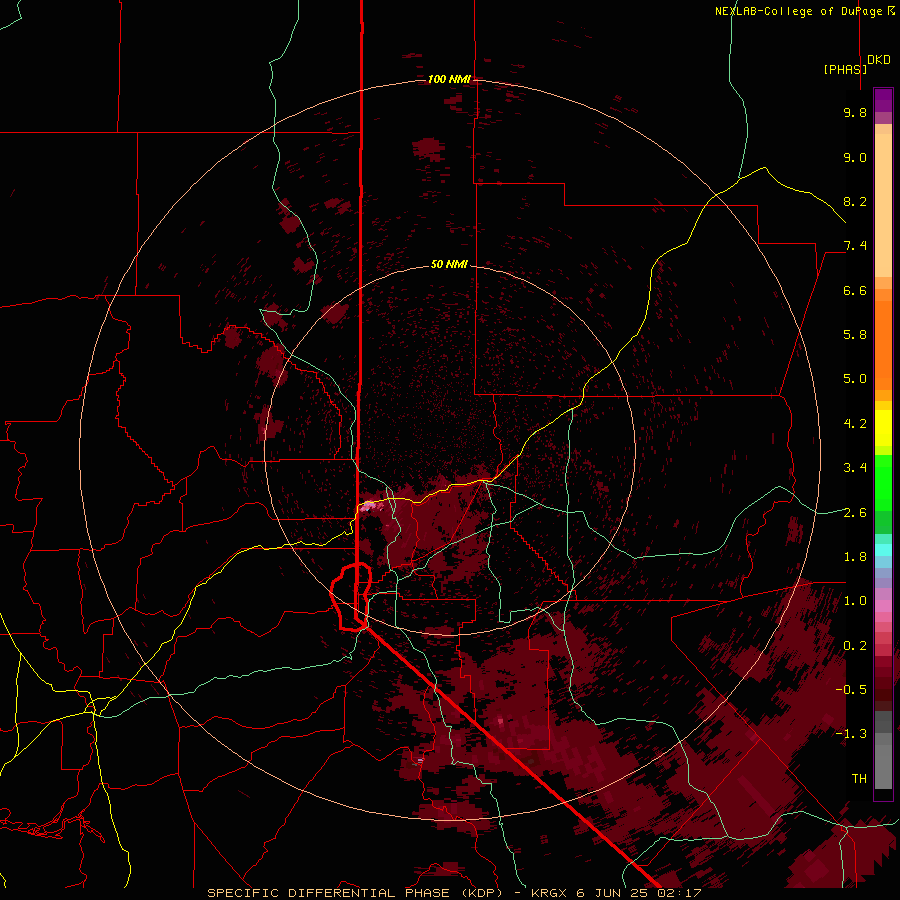Click the Specific Differential Phase KRGX caption

pos(454,893)
